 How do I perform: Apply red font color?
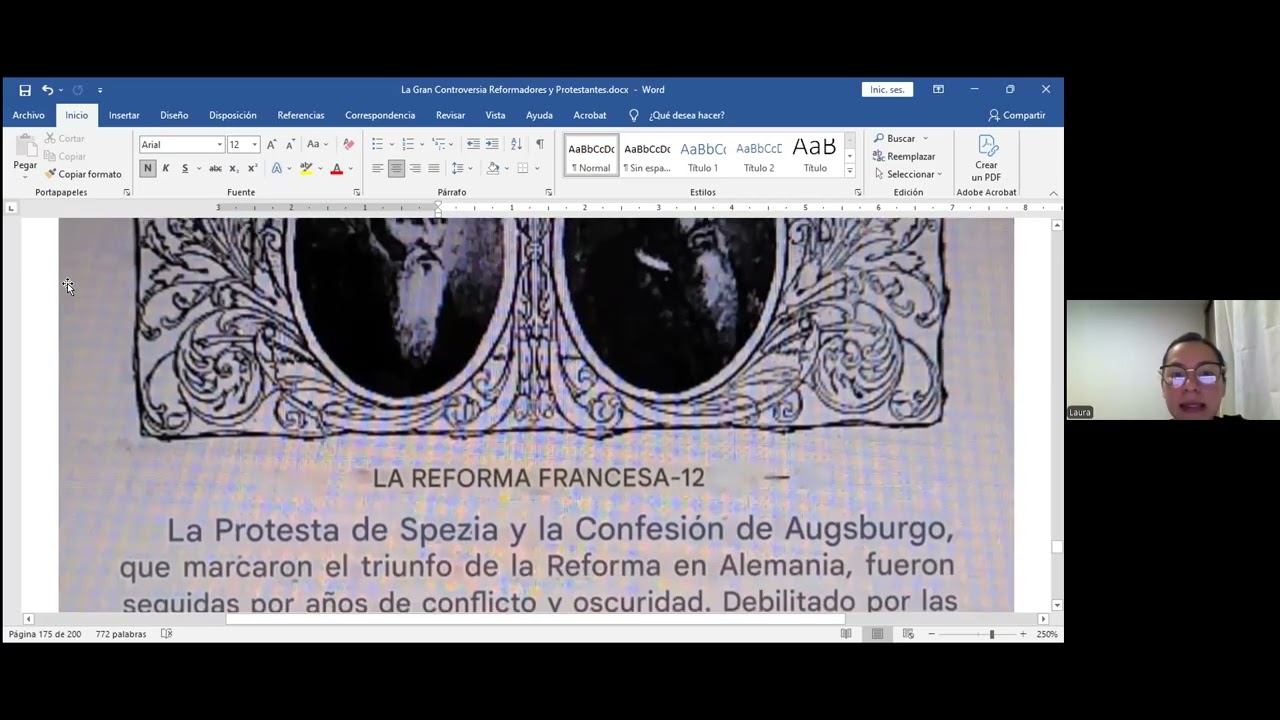coord(337,168)
